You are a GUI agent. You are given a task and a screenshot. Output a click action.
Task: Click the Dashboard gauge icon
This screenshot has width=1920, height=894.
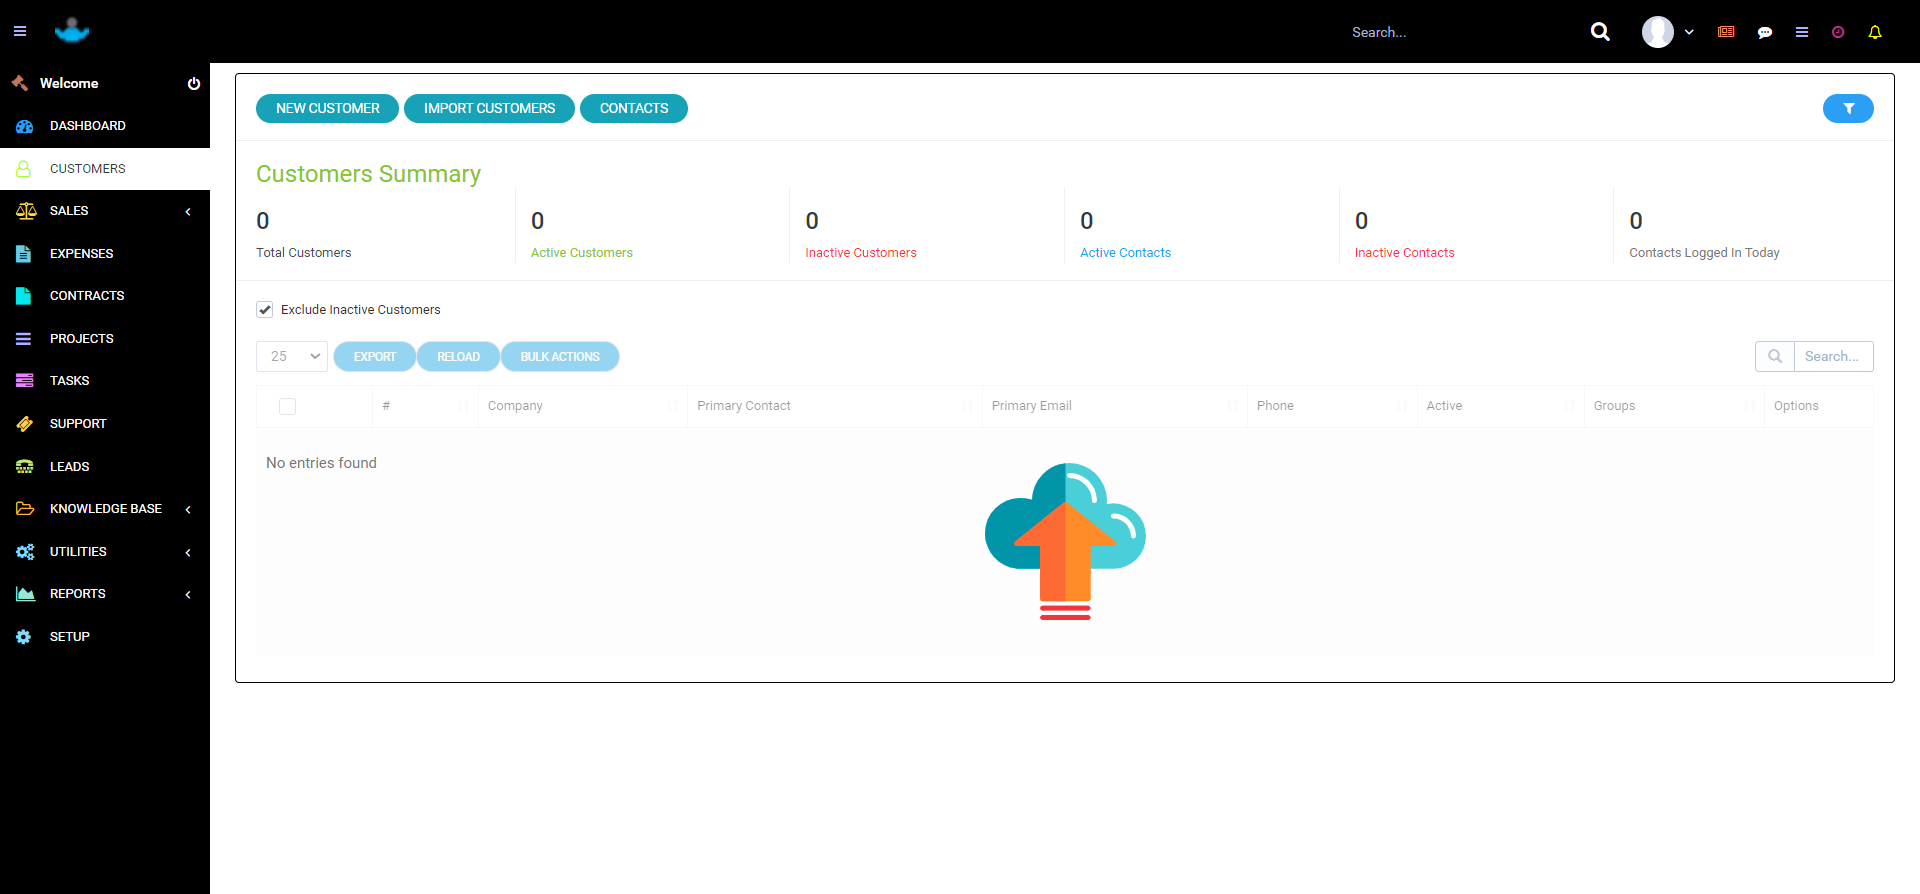point(24,126)
